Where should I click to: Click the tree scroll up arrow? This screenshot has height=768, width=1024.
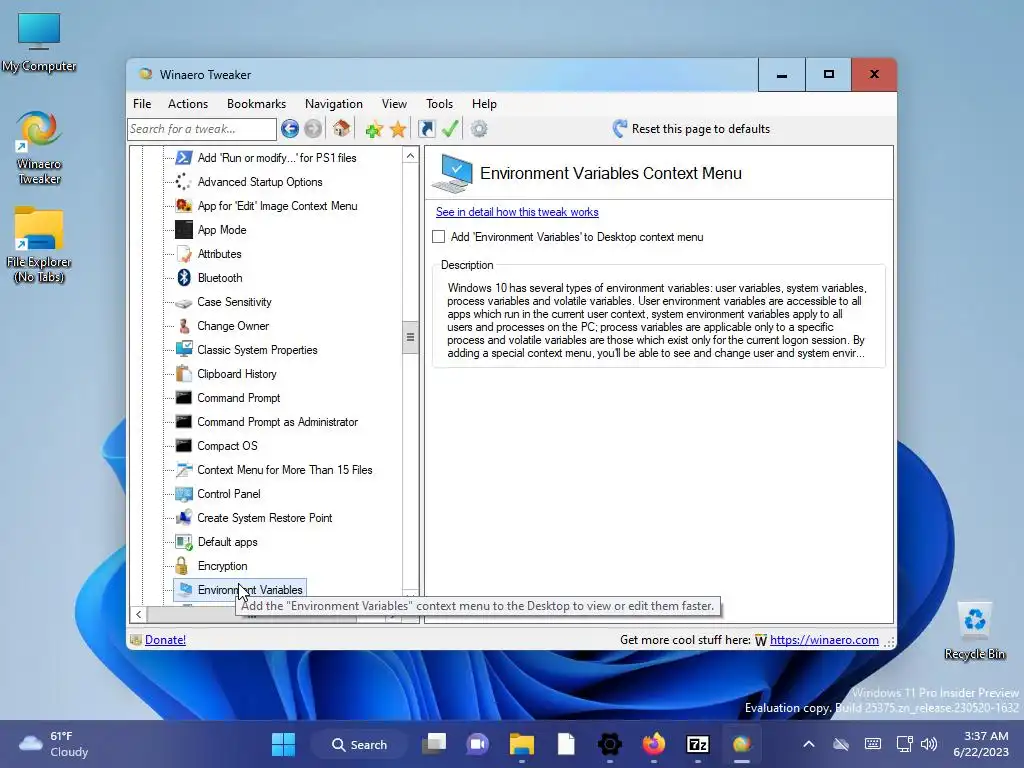point(410,155)
